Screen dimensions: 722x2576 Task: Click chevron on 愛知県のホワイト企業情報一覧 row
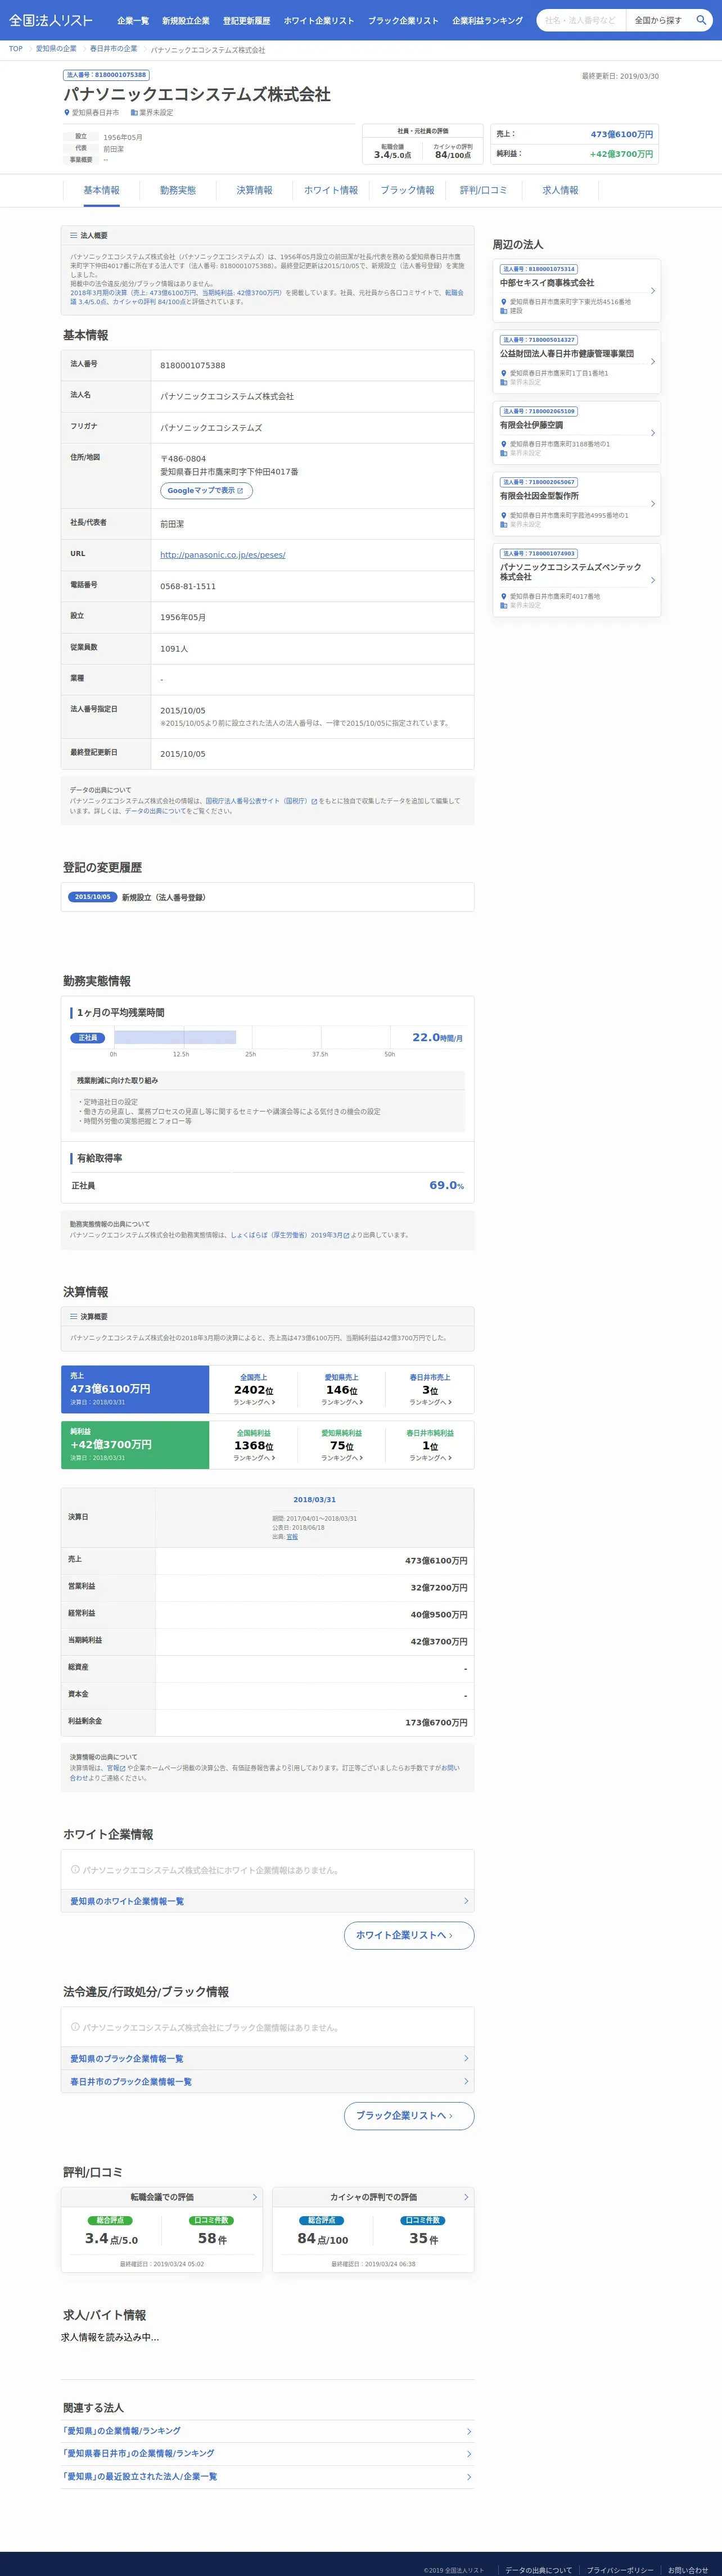pos(466,1901)
